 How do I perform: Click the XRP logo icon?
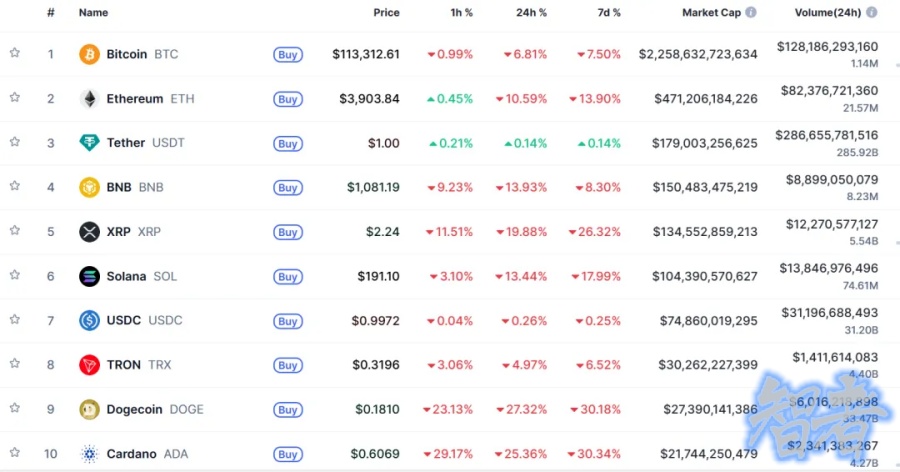pyautogui.click(x=89, y=232)
